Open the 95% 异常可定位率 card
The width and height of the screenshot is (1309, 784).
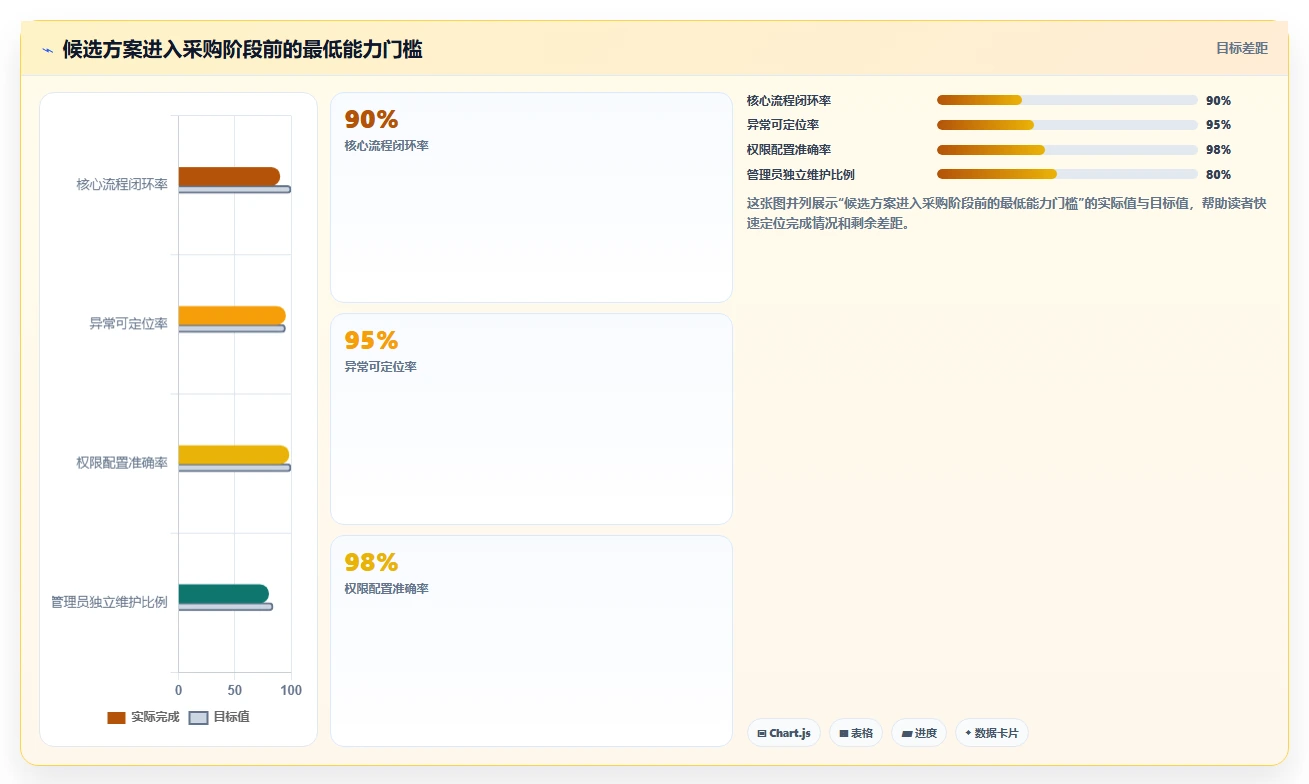pos(531,419)
